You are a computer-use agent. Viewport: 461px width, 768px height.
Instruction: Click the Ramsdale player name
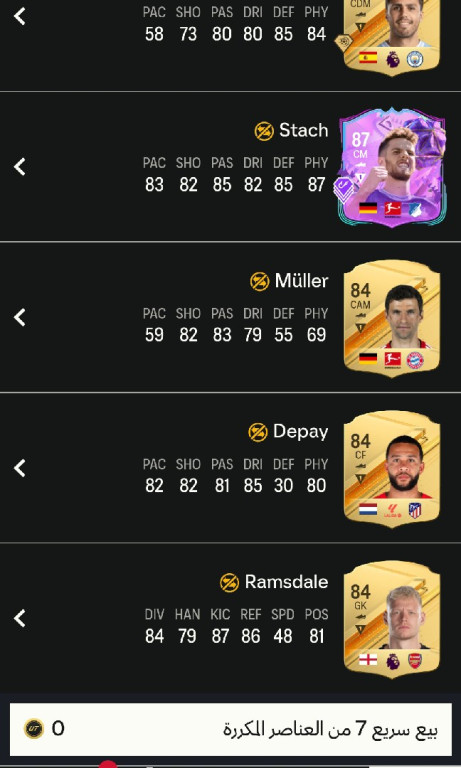click(286, 582)
